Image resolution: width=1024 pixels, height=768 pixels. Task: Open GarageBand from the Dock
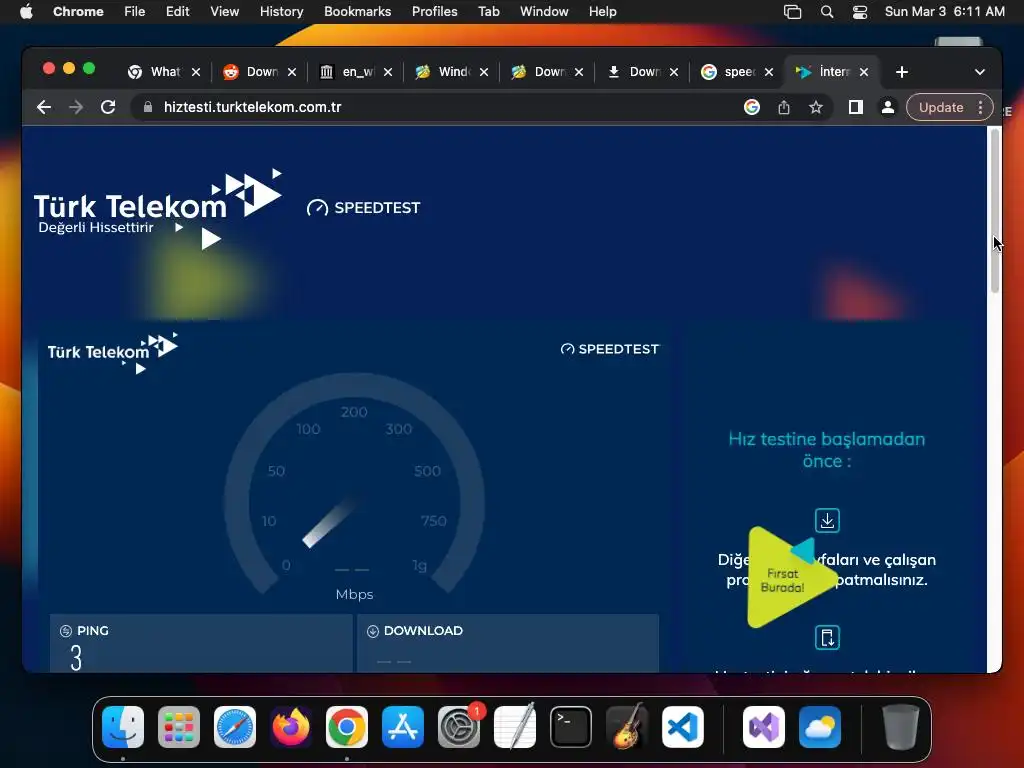[x=627, y=727]
